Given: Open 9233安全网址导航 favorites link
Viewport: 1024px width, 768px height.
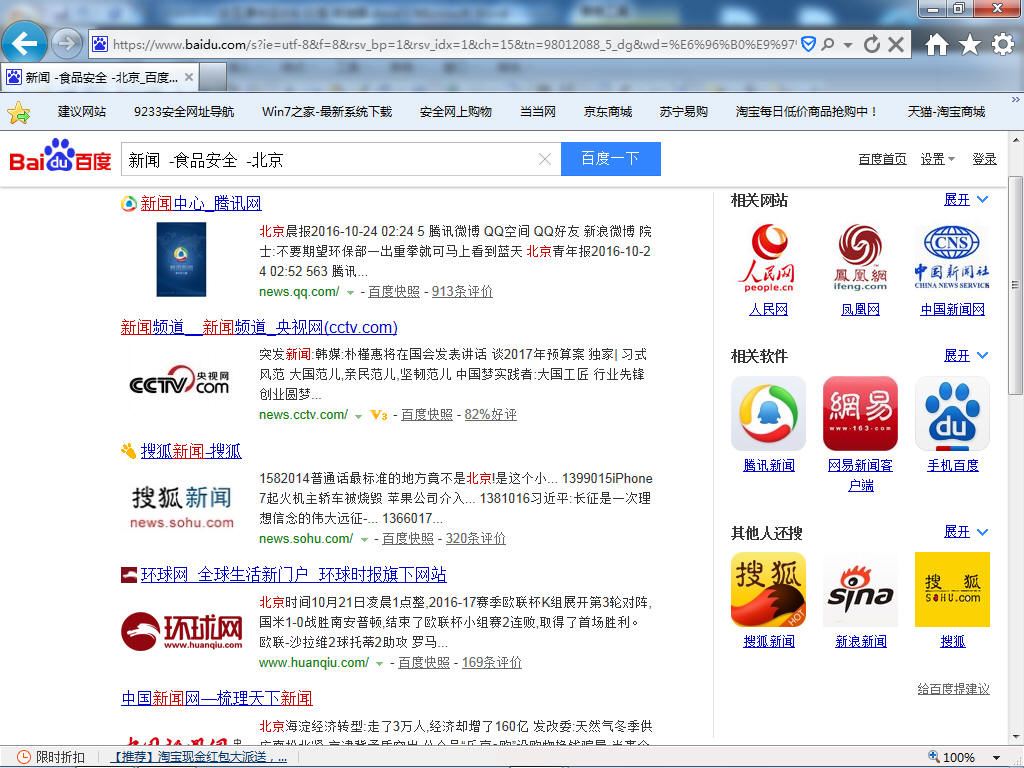Looking at the screenshot, I should pyautogui.click(x=184, y=112).
